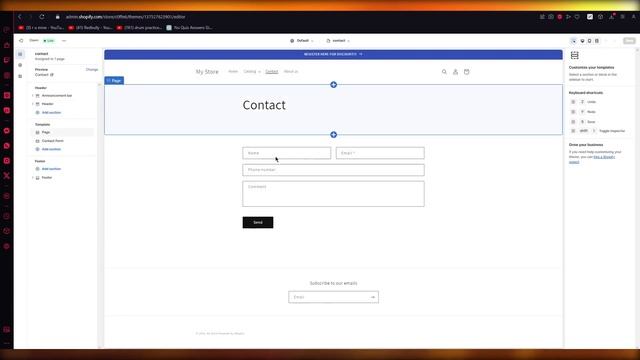
Task: Toggle the inspector selection tool icon
Action: (x=573, y=41)
